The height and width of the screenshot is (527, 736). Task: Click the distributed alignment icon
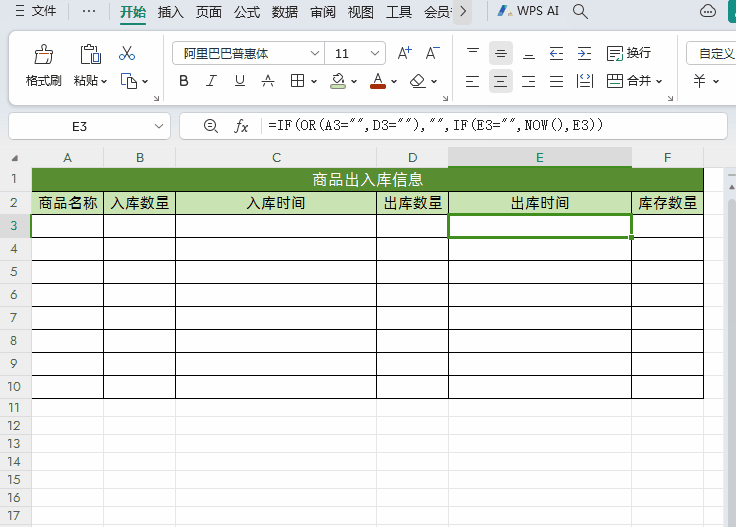pyautogui.click(x=584, y=81)
